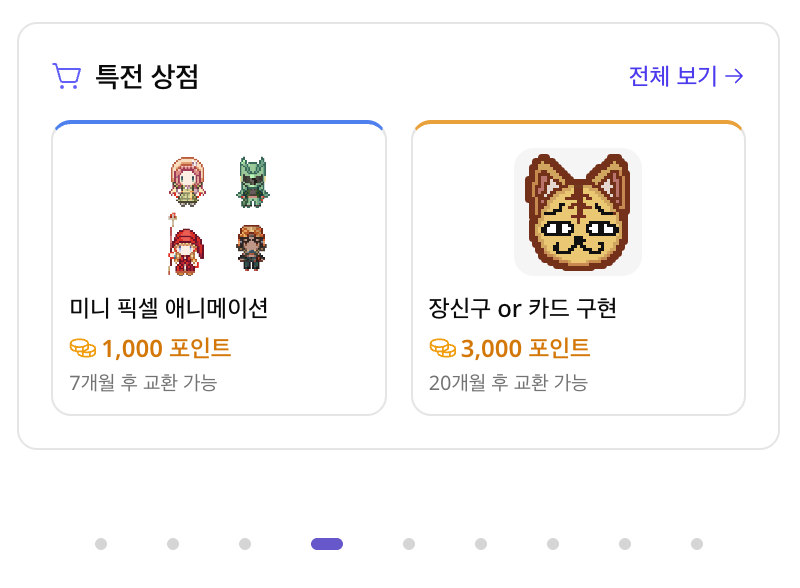This screenshot has height=588, width=800.
Task: Open the 미니 픽셀 애니메이션 item title
Action: (169, 308)
